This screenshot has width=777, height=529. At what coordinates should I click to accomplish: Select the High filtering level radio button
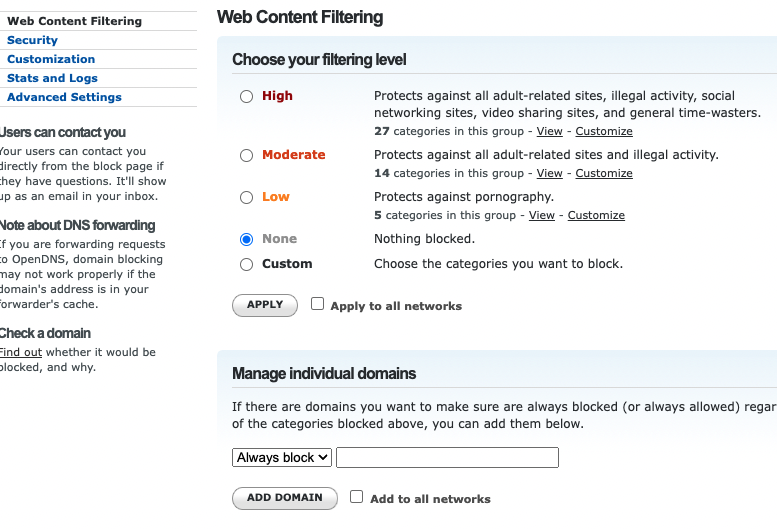pyautogui.click(x=247, y=97)
